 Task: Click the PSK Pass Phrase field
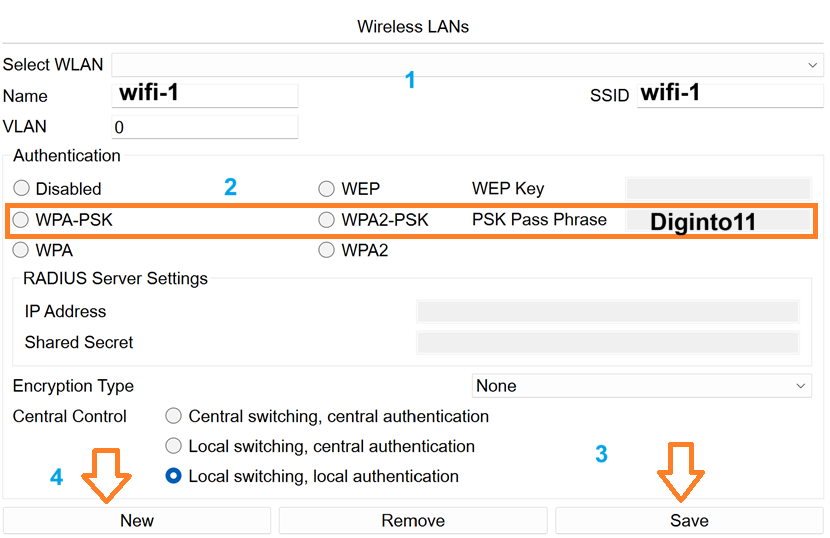(x=717, y=221)
